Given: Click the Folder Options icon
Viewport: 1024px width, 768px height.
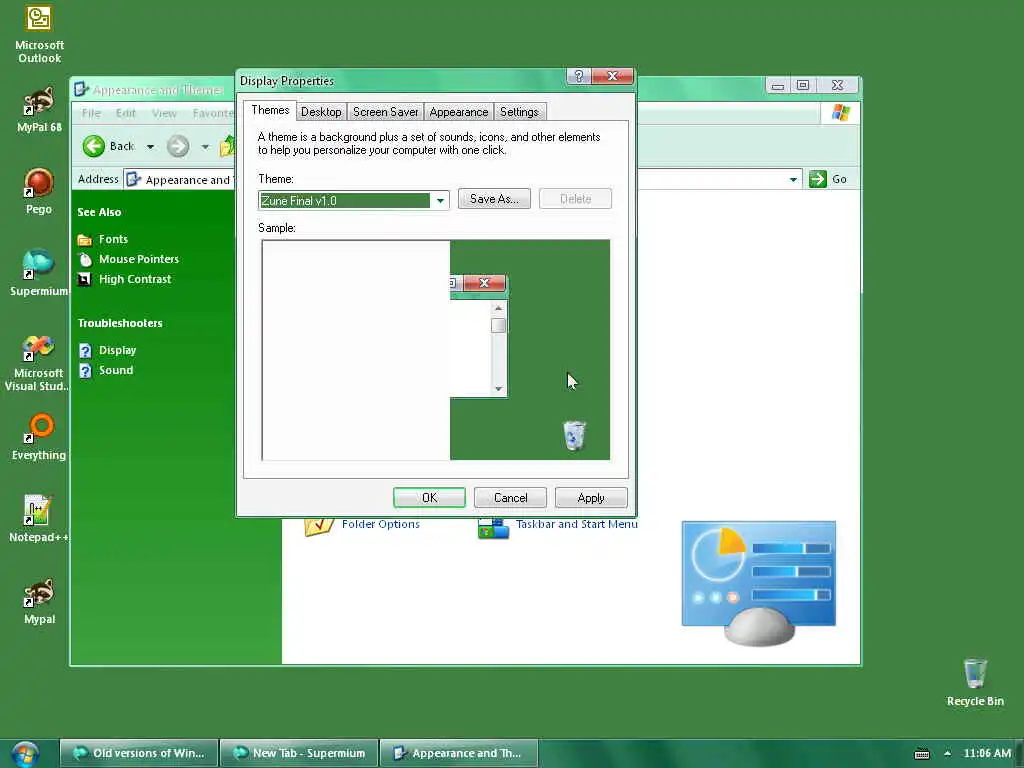Looking at the screenshot, I should click(319, 526).
